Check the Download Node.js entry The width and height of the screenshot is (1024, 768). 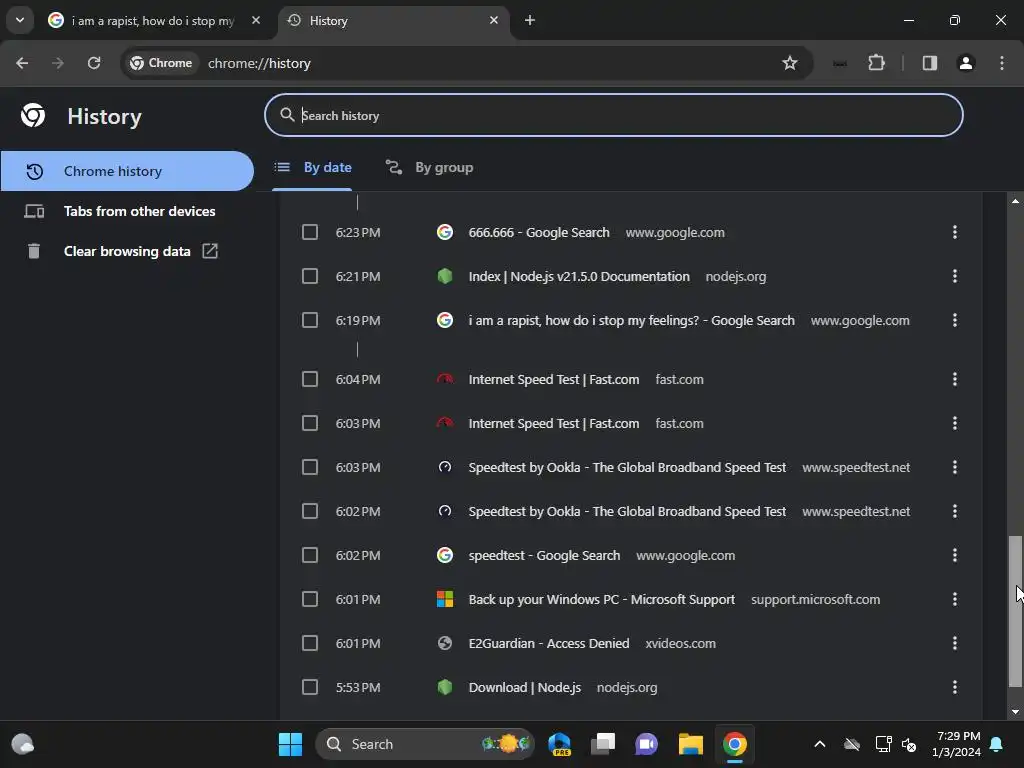coord(310,688)
